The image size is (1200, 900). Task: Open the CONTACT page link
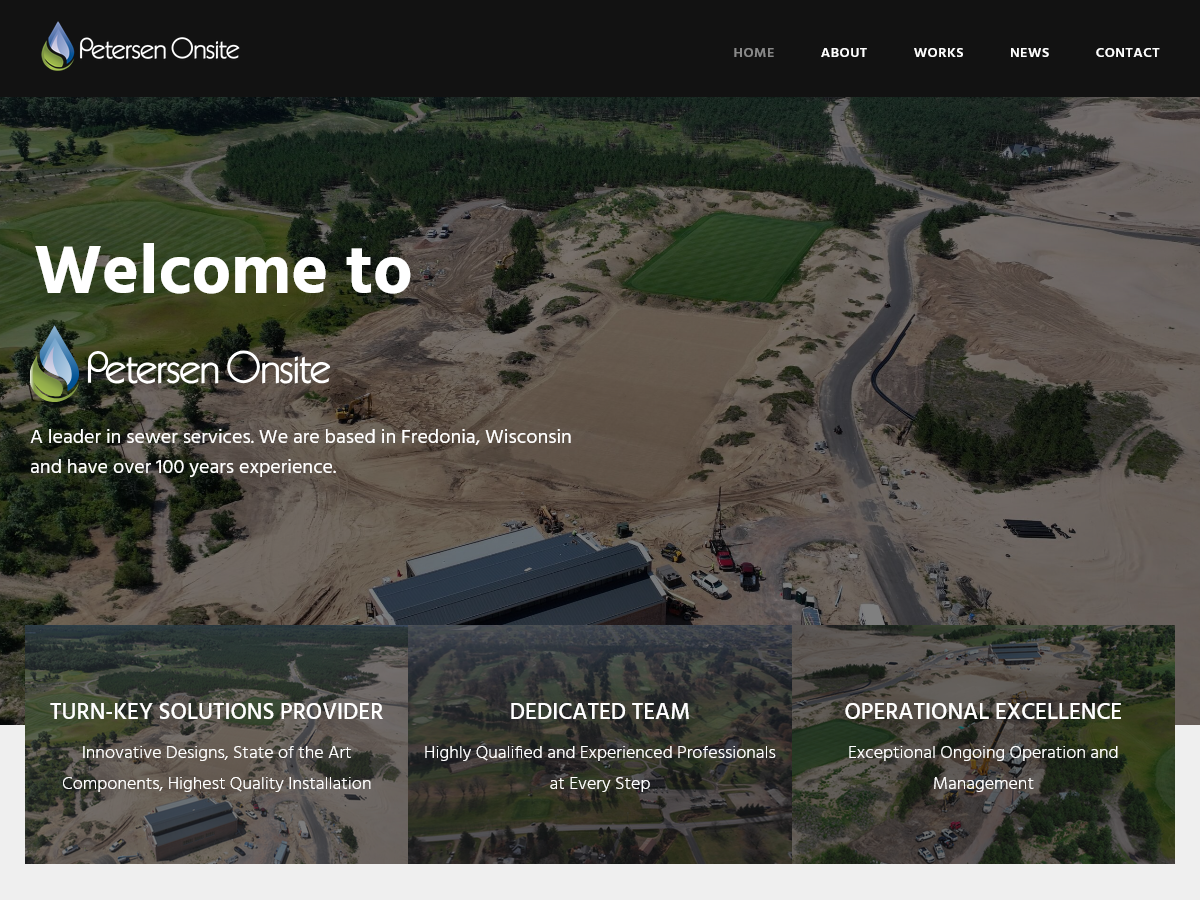pos(1127,53)
